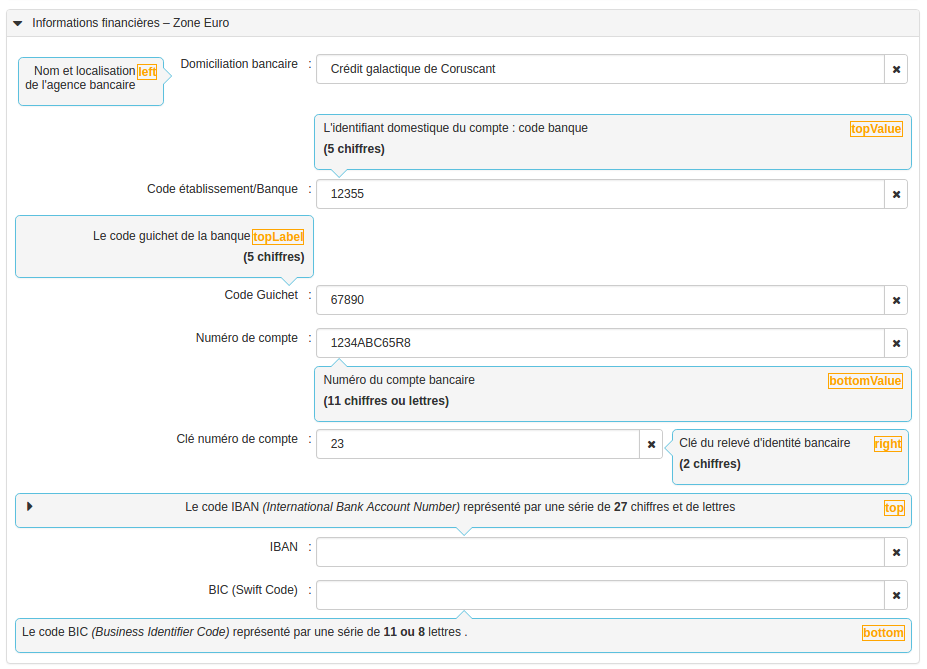Click the empty IBAN input field
This screenshot has height=669, width=927.
click(600, 552)
